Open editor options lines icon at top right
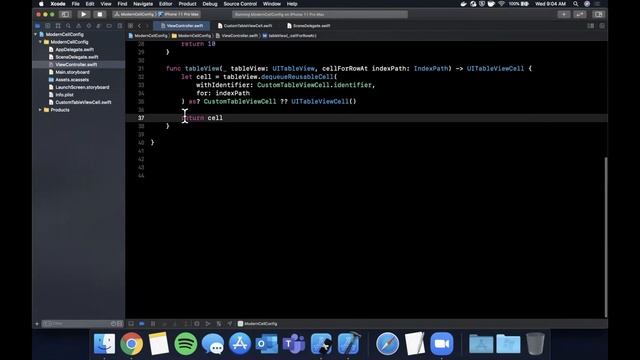The height and width of the screenshot is (360, 640). click(x=591, y=26)
